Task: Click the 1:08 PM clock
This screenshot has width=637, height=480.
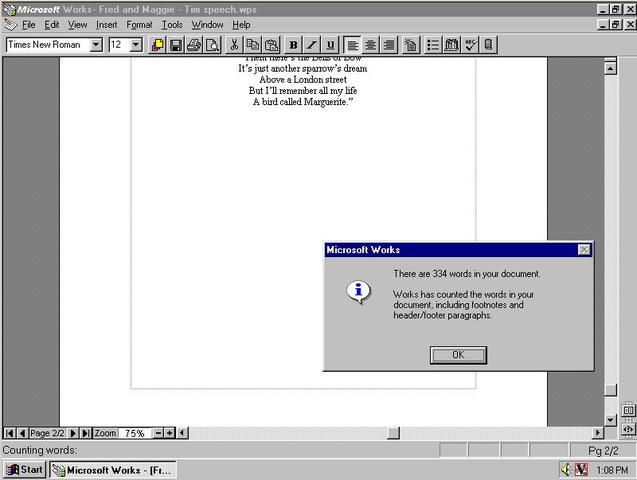Action: 612,470
